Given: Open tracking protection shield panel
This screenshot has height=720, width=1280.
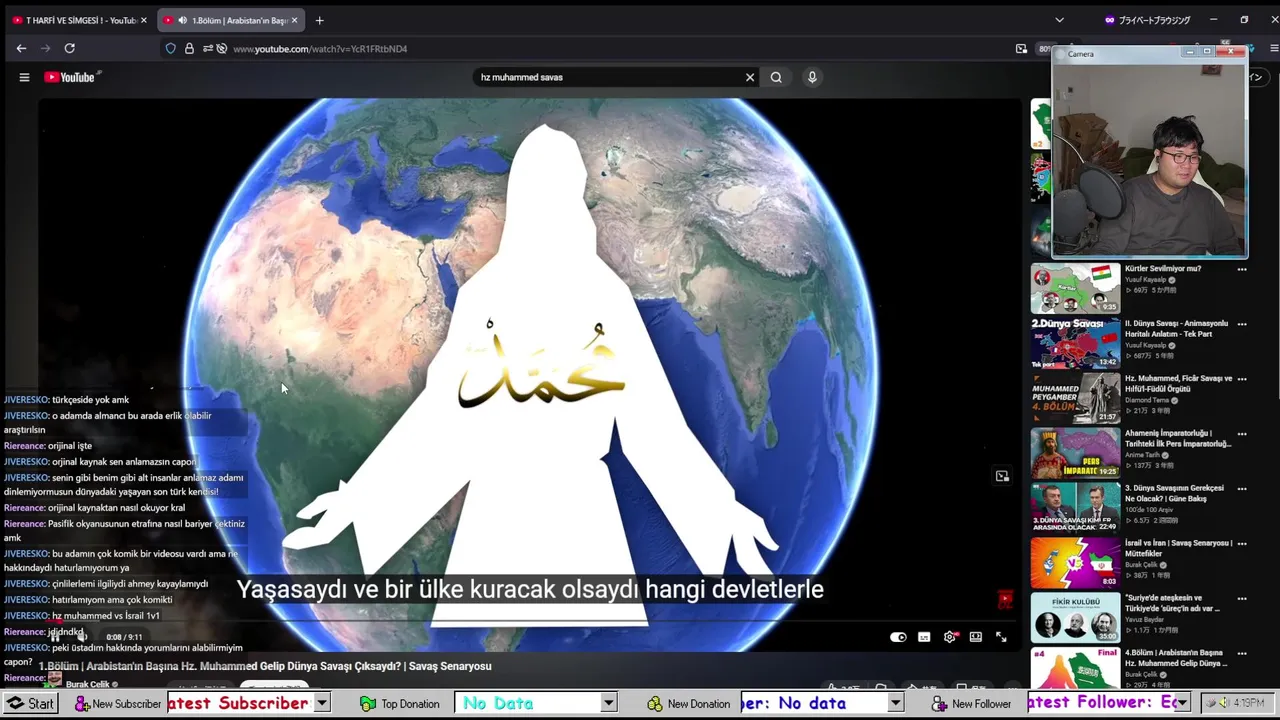Looking at the screenshot, I should click(x=171, y=48).
